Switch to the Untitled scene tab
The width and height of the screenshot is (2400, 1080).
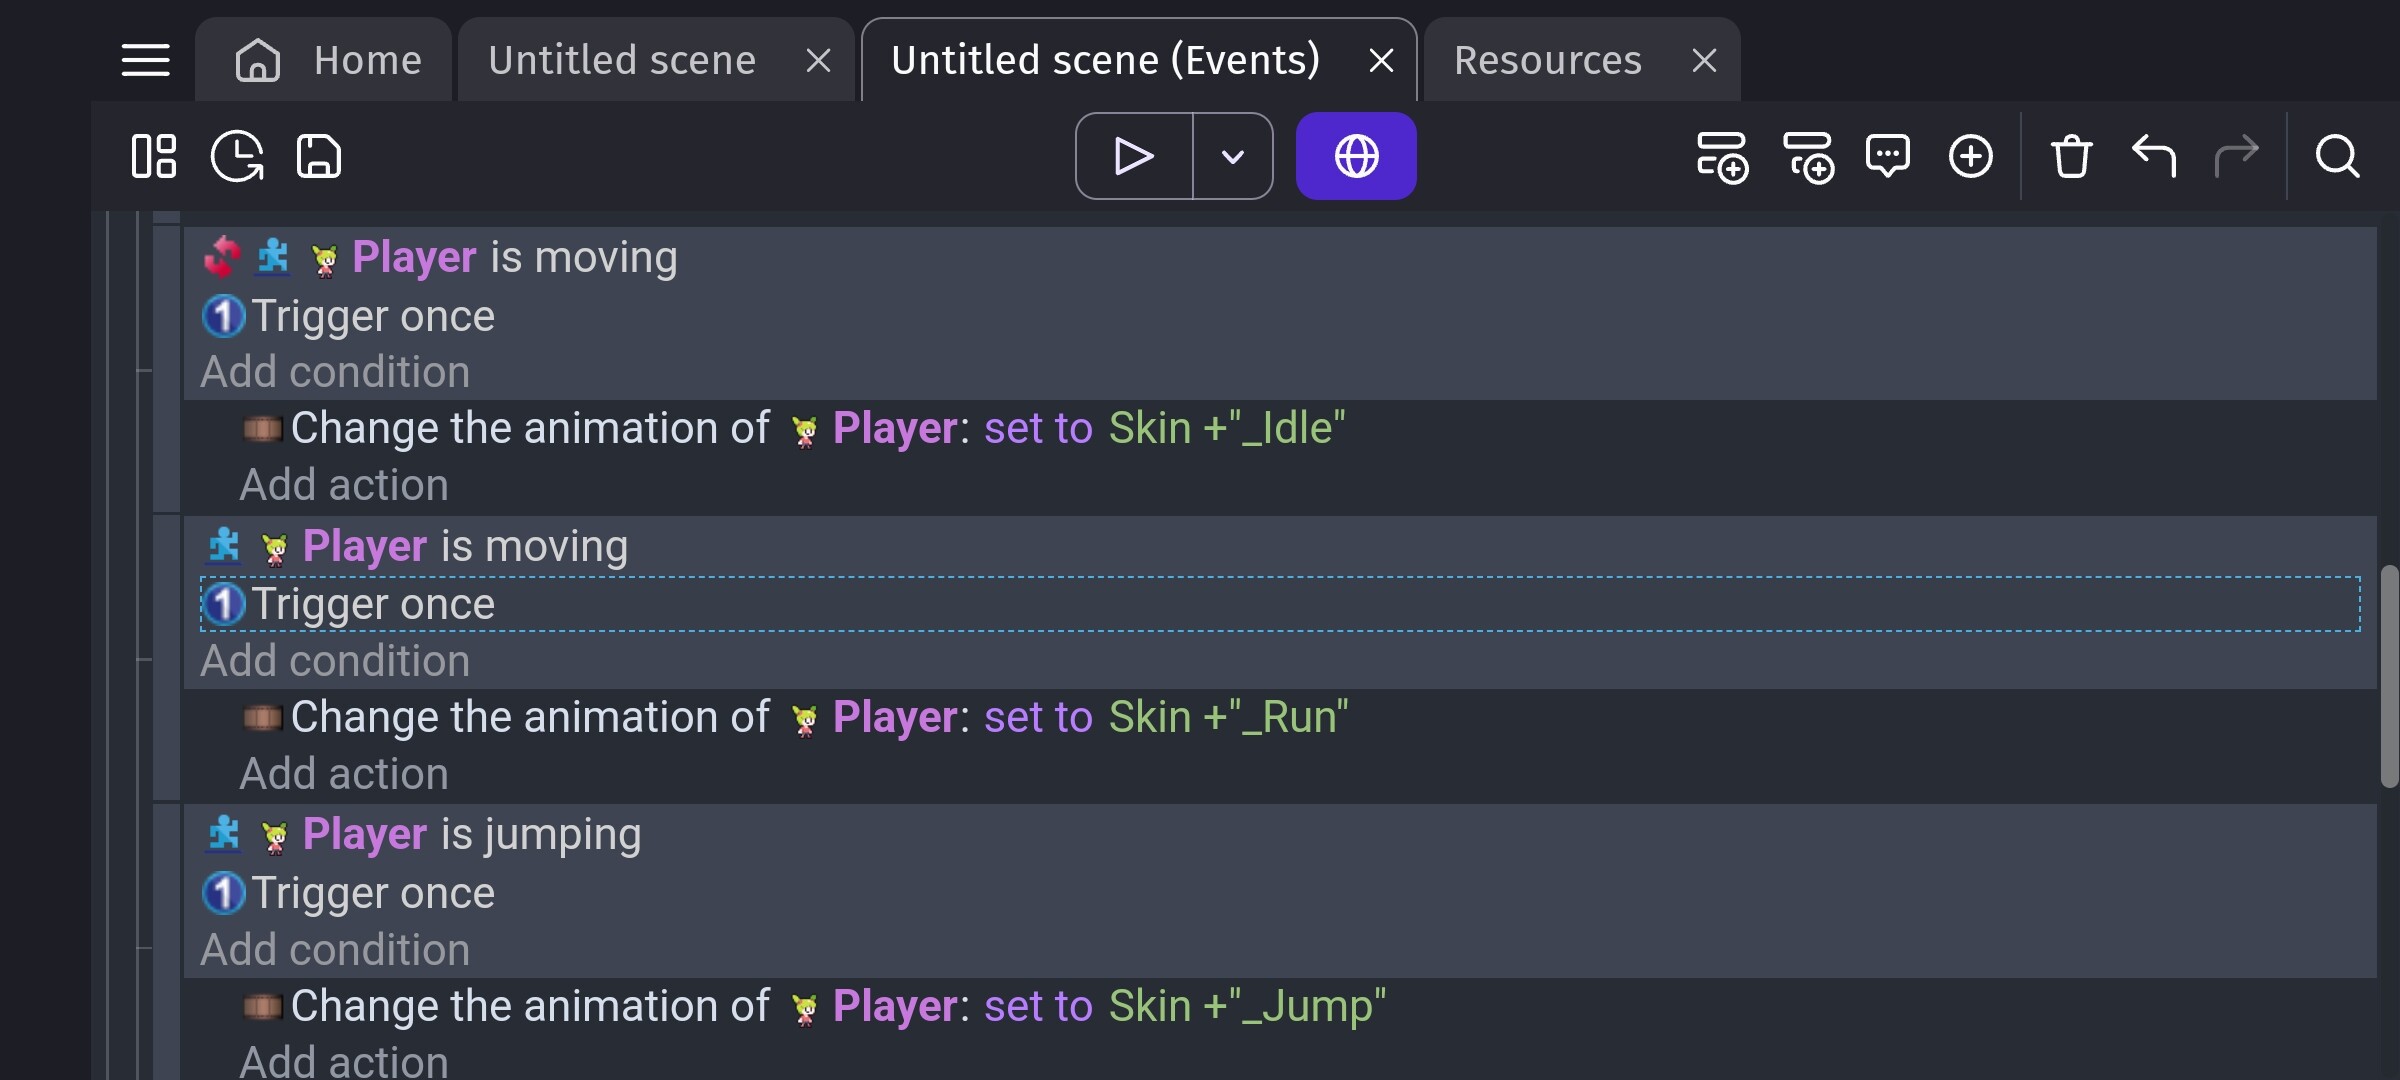[622, 60]
